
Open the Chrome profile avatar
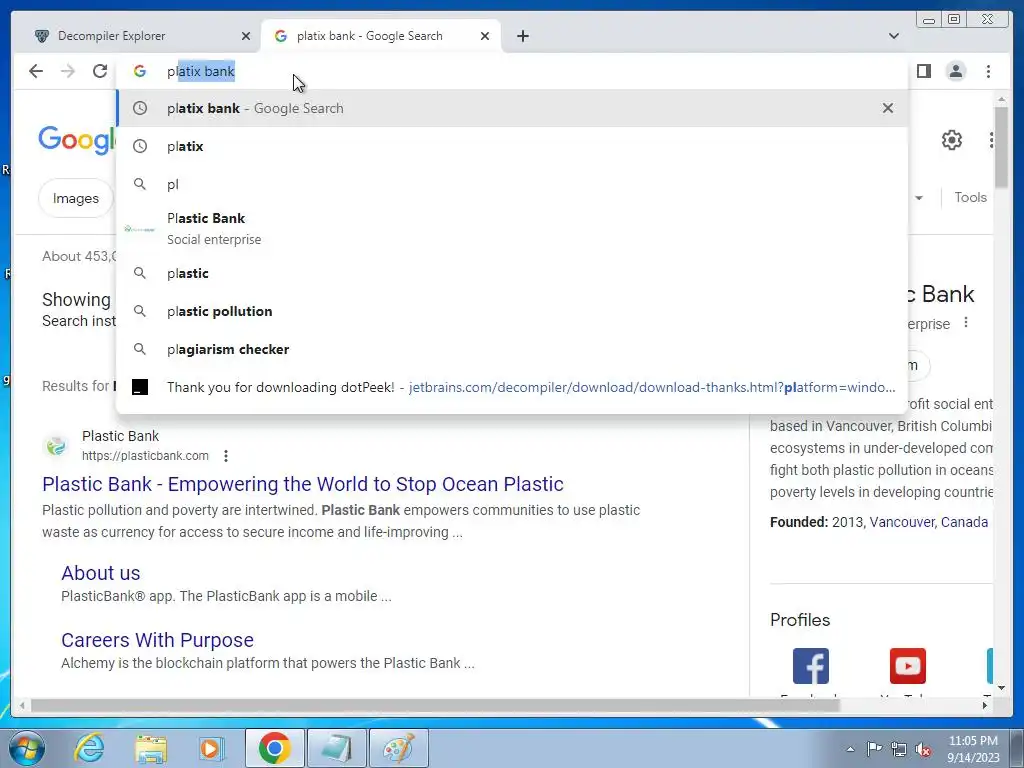click(x=955, y=71)
